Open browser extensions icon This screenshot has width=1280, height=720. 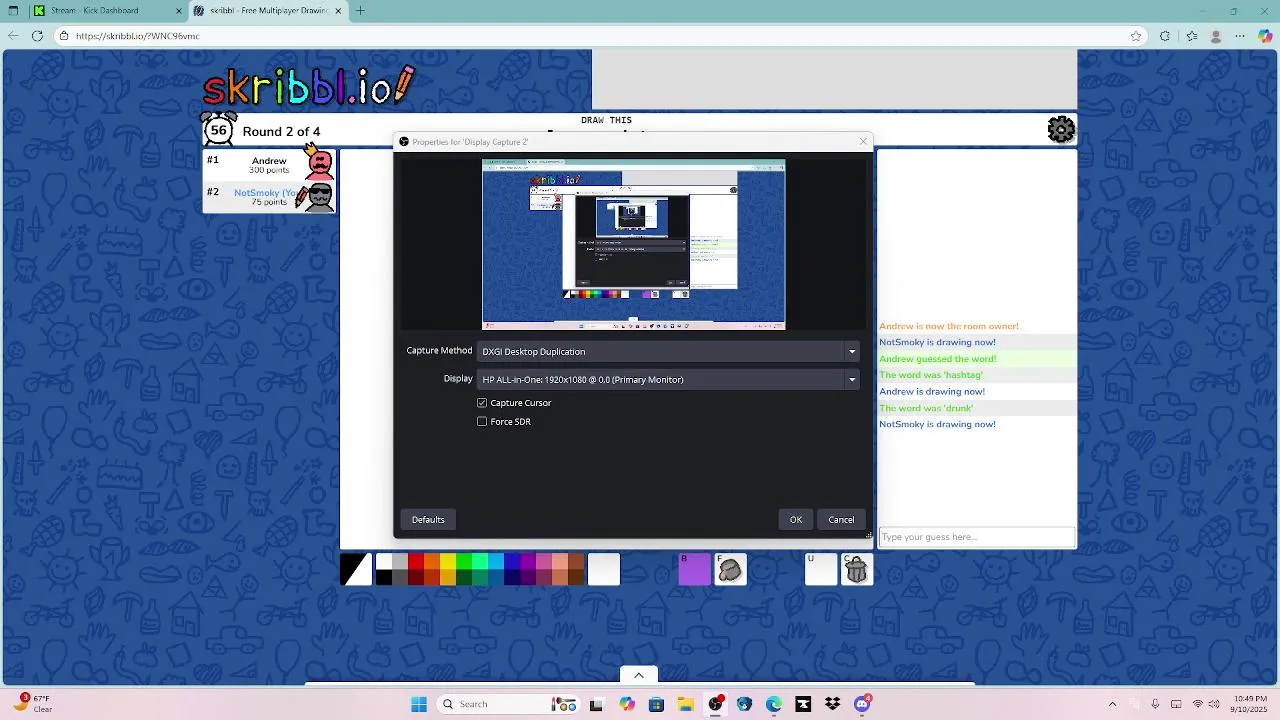coord(1165,36)
